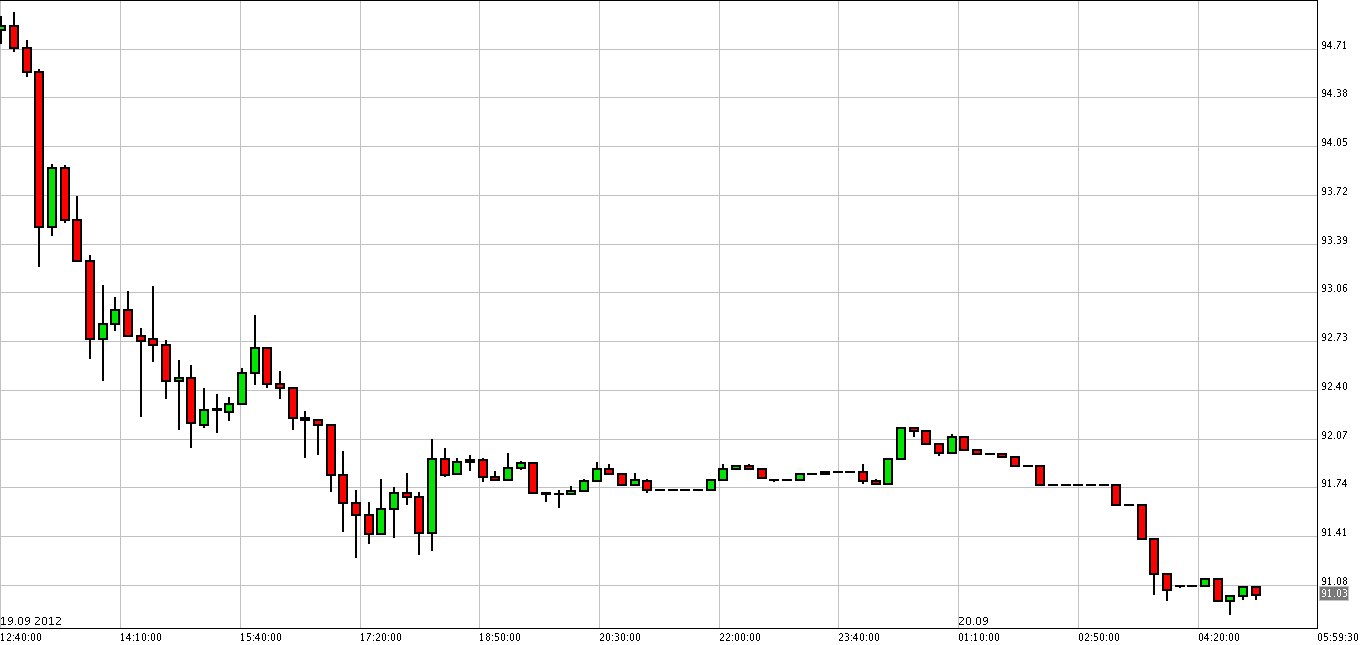Viewport: 1363px width, 645px height.
Task: Click the 20.09 date label
Action: pos(973,621)
